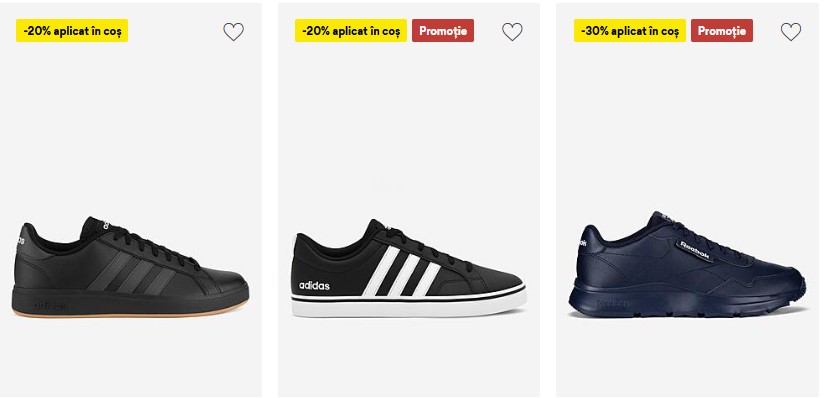Viewport: 828px width, 398px height.
Task: Click the white adidas logo on middle shoe
Action: coord(314,286)
